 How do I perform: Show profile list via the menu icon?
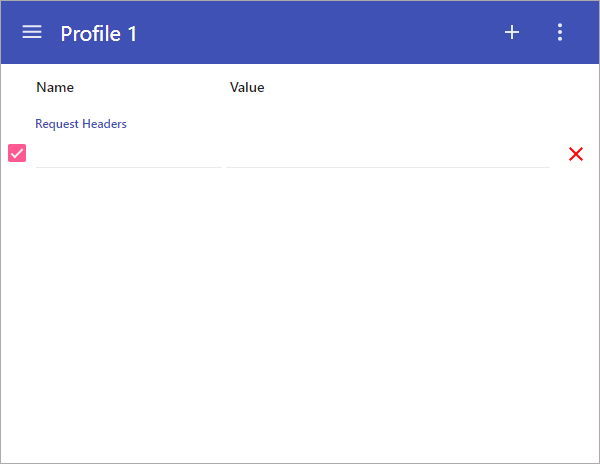[32, 32]
